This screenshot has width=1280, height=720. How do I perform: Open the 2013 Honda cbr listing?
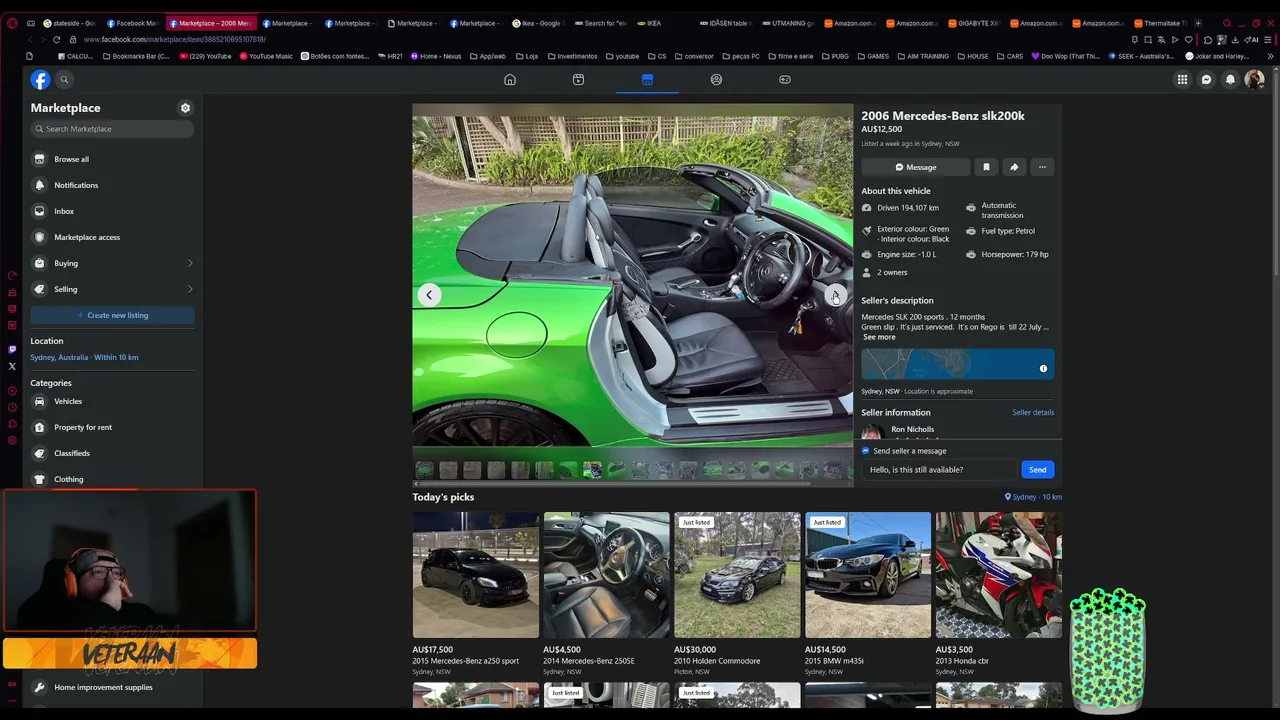(x=999, y=594)
